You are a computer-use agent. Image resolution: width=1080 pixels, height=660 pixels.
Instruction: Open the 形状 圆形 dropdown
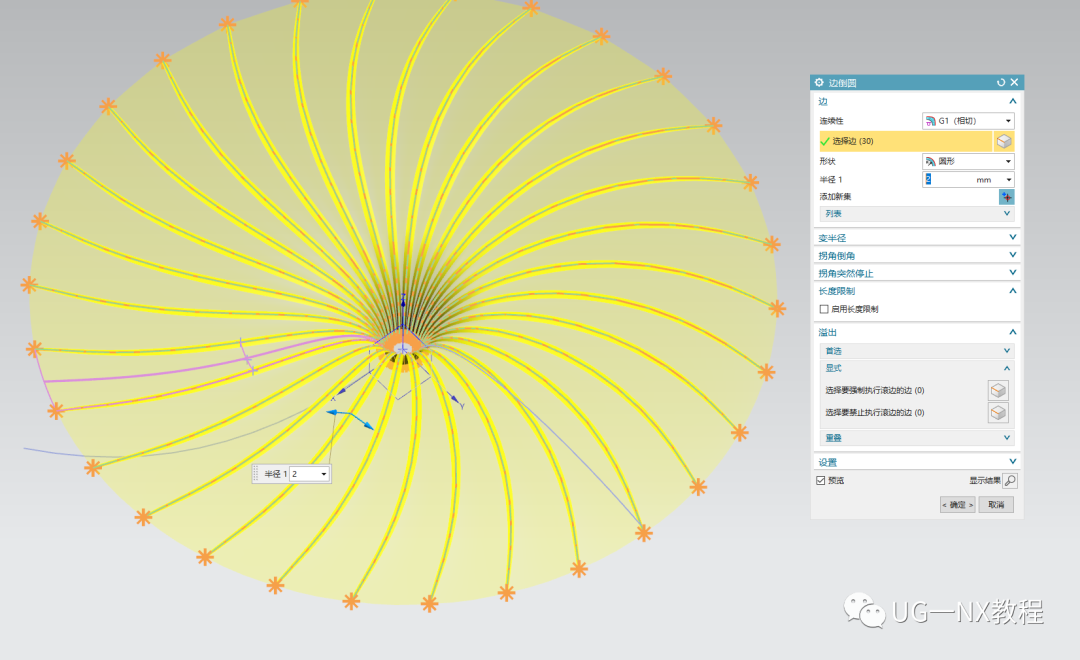[968, 161]
